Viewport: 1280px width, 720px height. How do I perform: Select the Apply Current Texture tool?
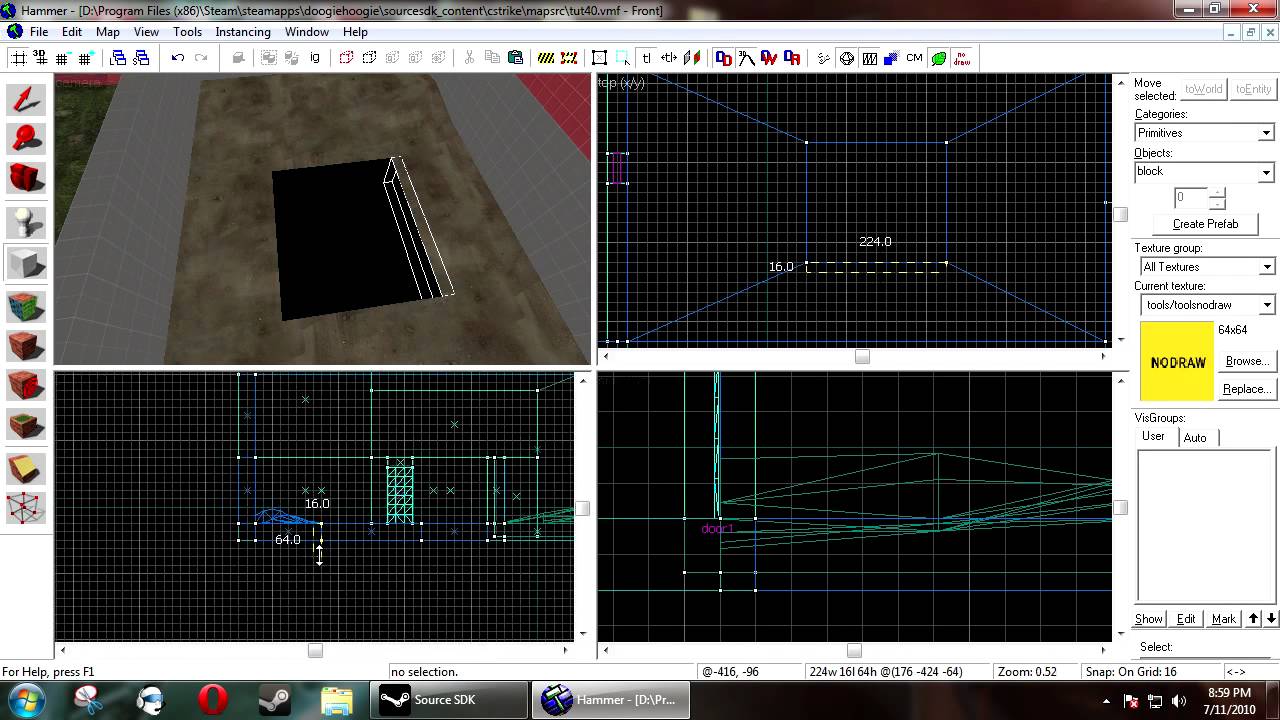click(26, 346)
